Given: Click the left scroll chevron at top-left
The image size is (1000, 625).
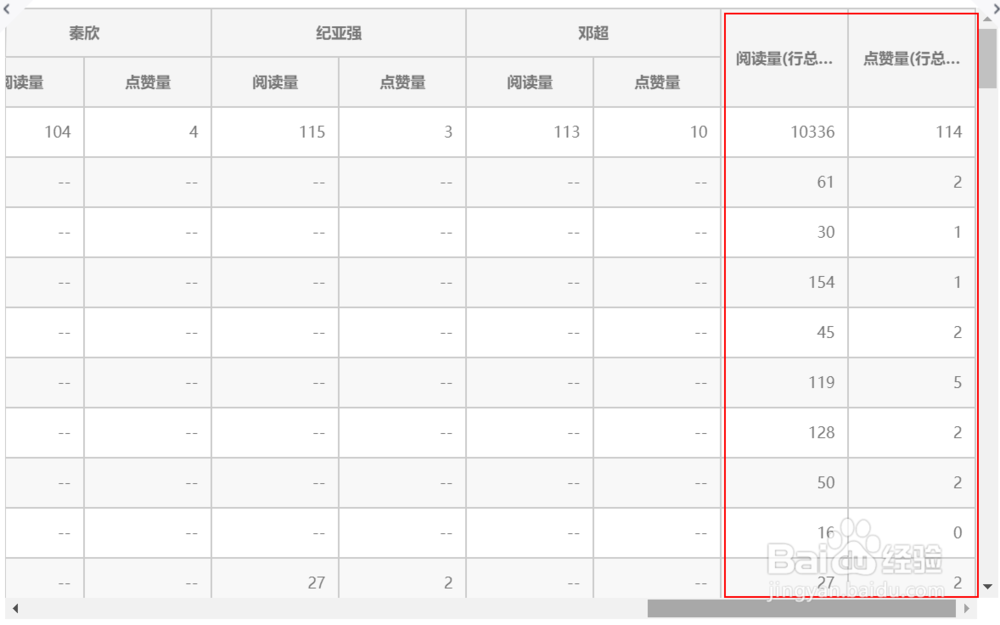Looking at the screenshot, I should (7, 11).
